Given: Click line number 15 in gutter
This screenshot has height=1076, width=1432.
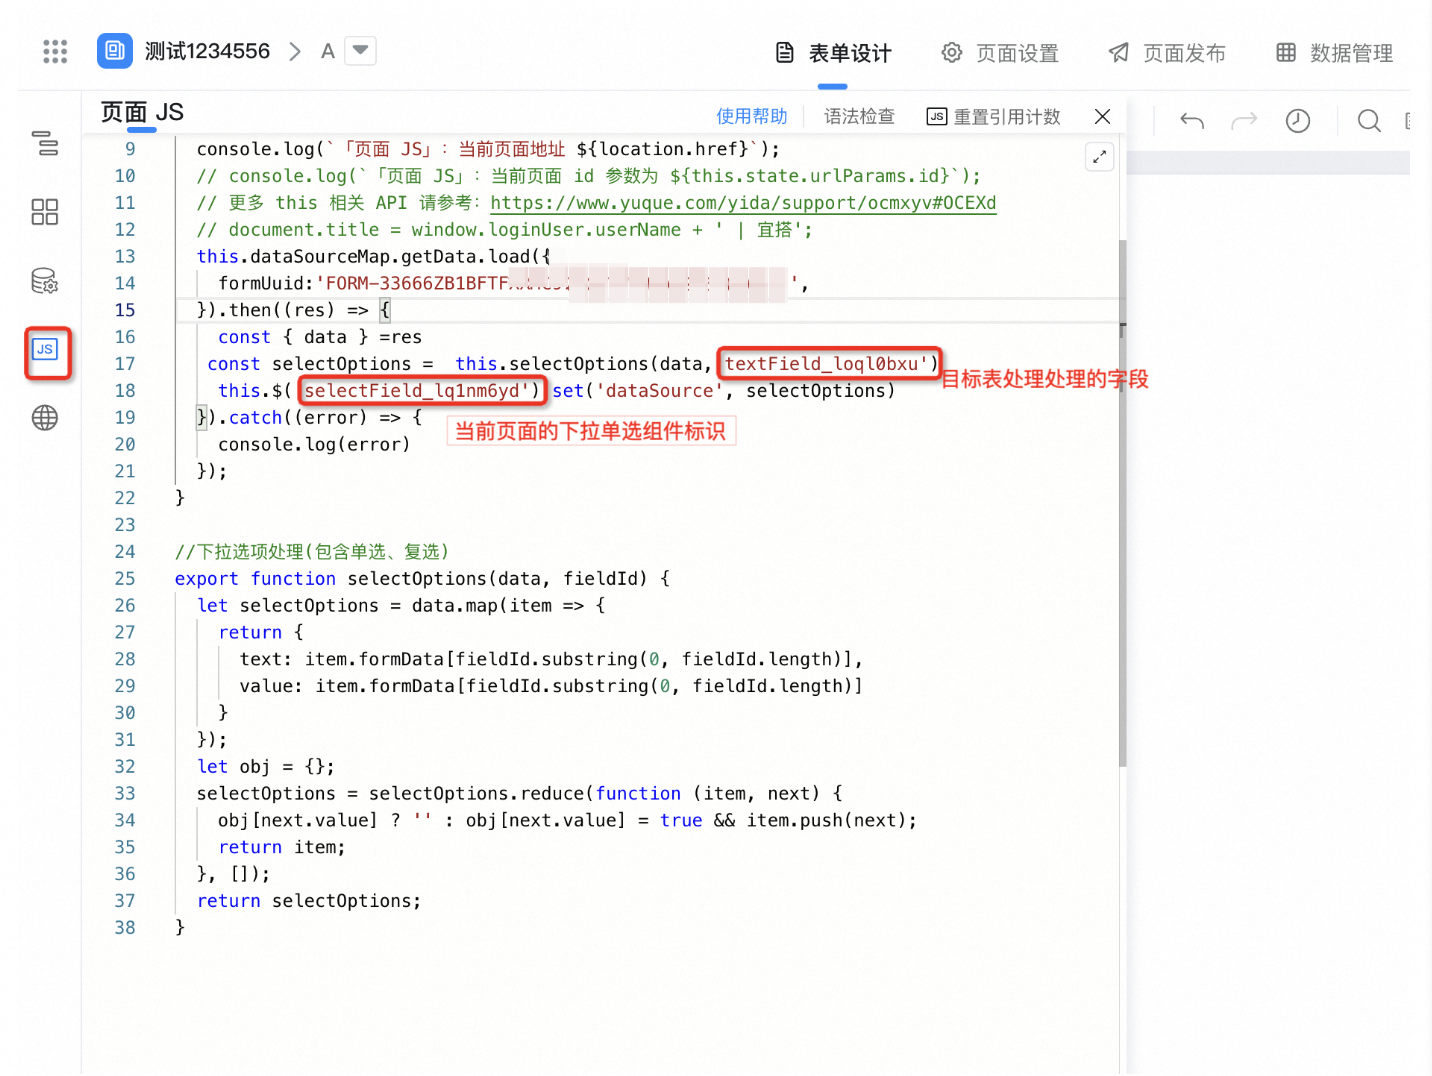Looking at the screenshot, I should 125,310.
